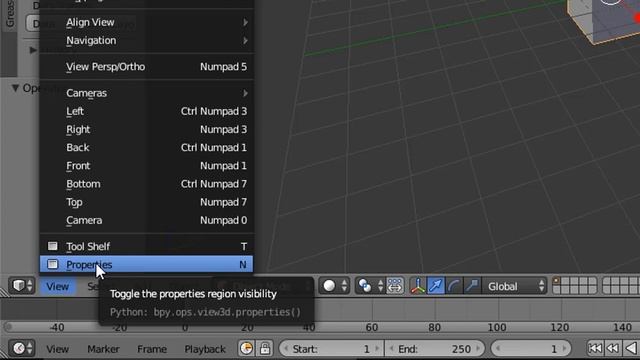This screenshot has height=360, width=640.
Task: Increase the End frame value arrow
Action: pyautogui.click(x=478, y=349)
